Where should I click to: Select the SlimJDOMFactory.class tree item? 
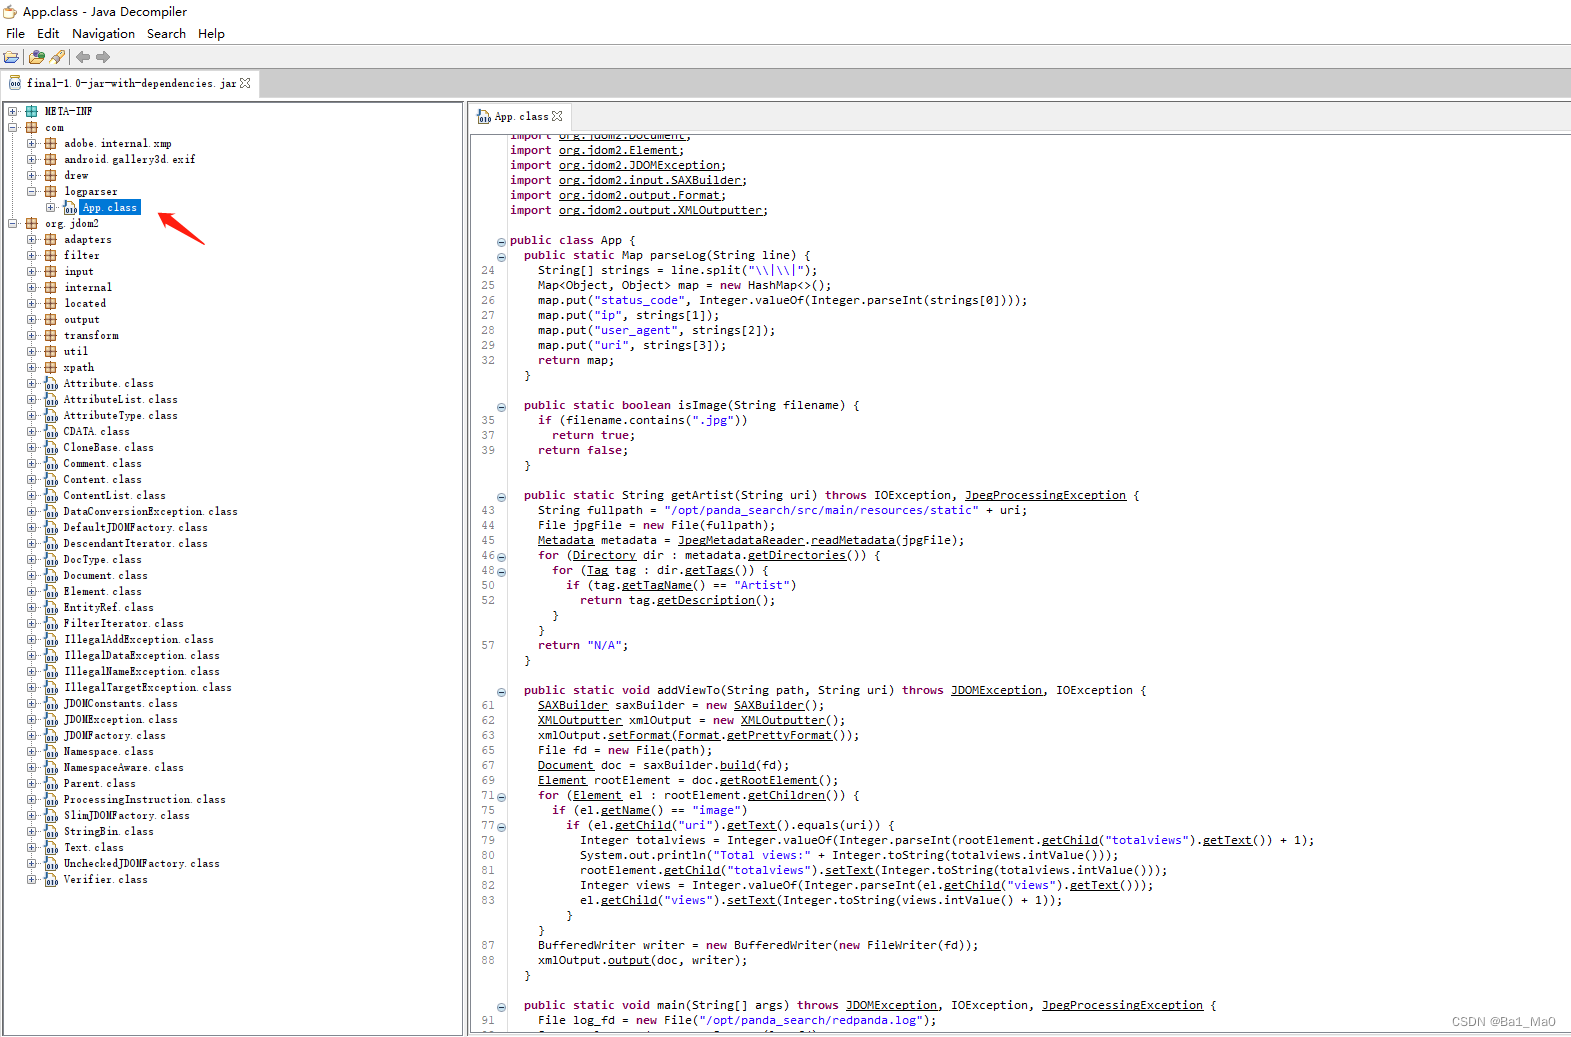click(126, 815)
